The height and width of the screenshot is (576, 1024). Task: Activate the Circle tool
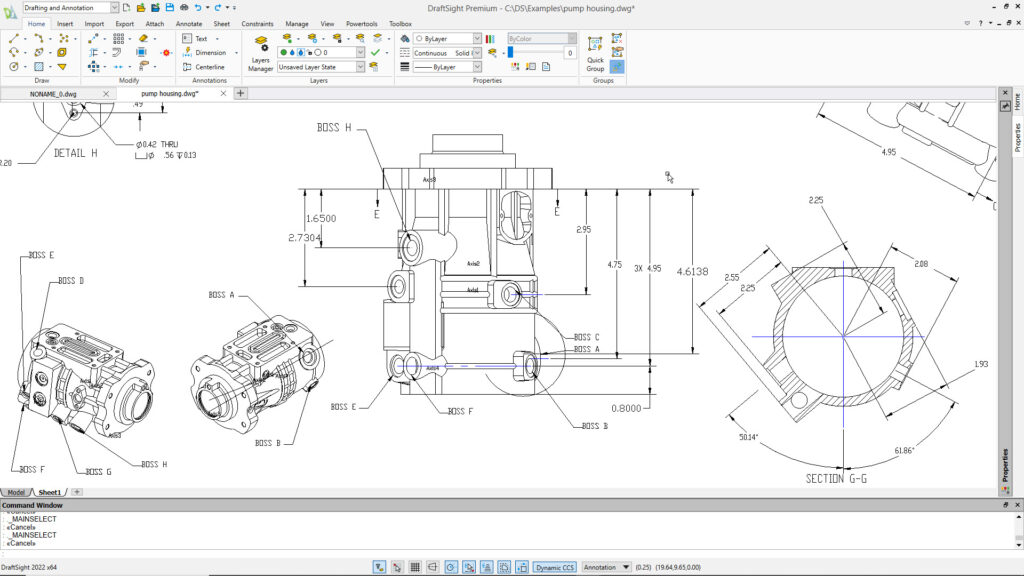pyautogui.click(x=13, y=67)
